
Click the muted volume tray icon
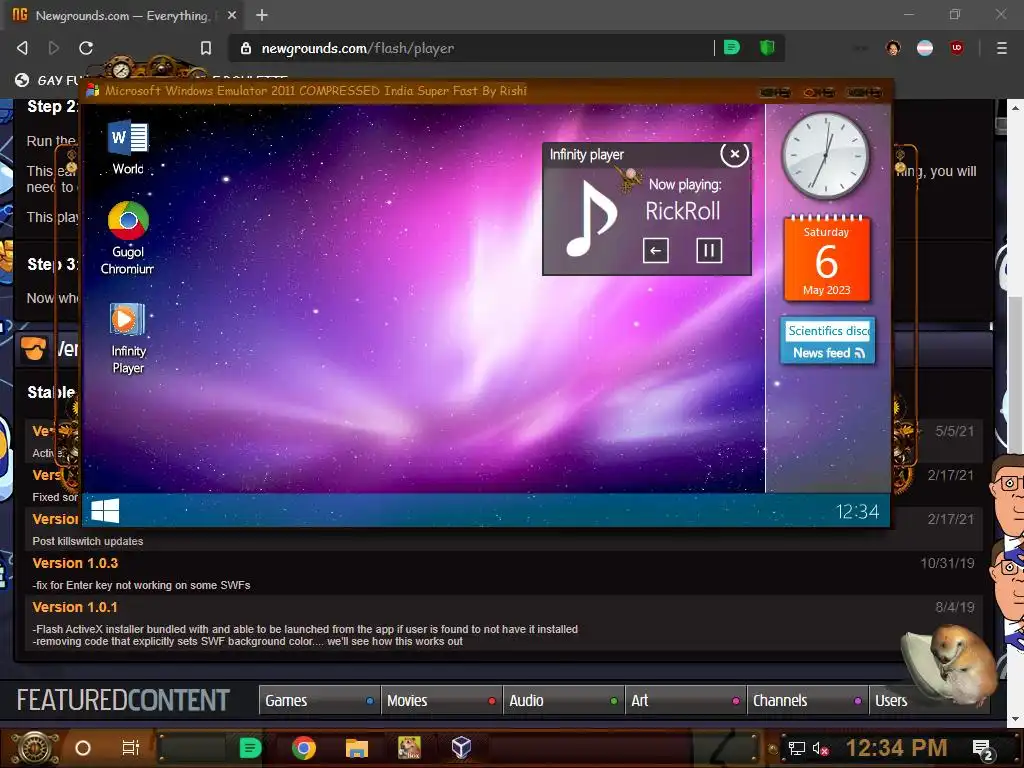[x=820, y=748]
